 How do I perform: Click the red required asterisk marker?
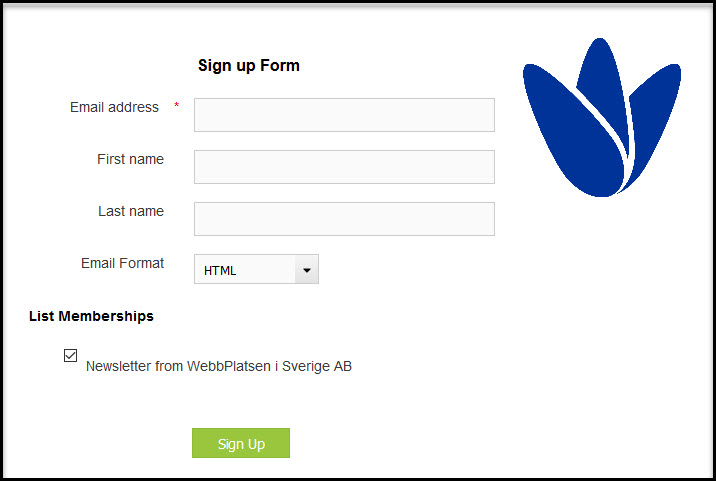[x=176, y=106]
